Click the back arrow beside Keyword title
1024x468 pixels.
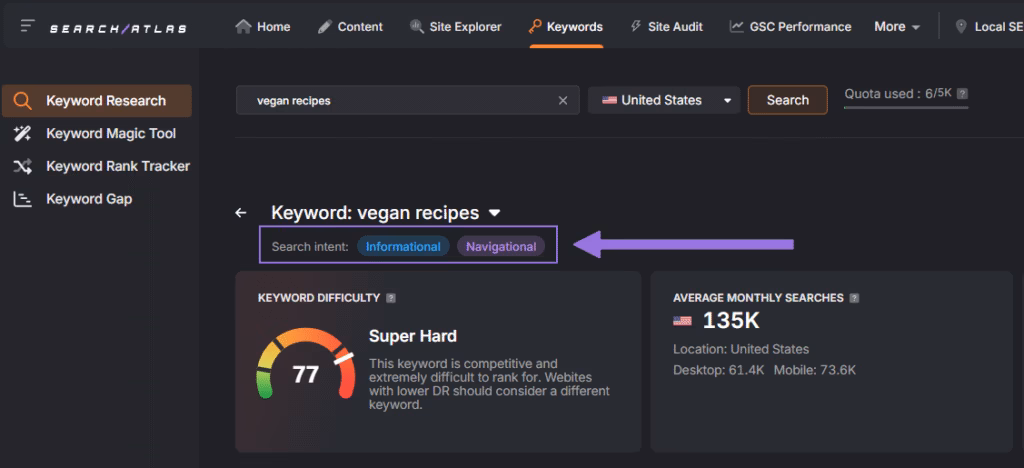click(x=240, y=213)
